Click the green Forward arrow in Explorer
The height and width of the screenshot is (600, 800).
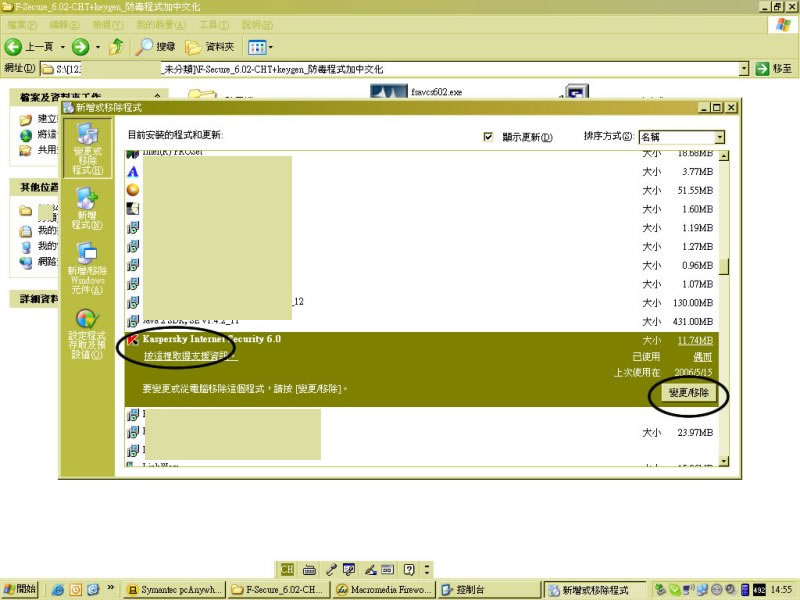point(80,47)
